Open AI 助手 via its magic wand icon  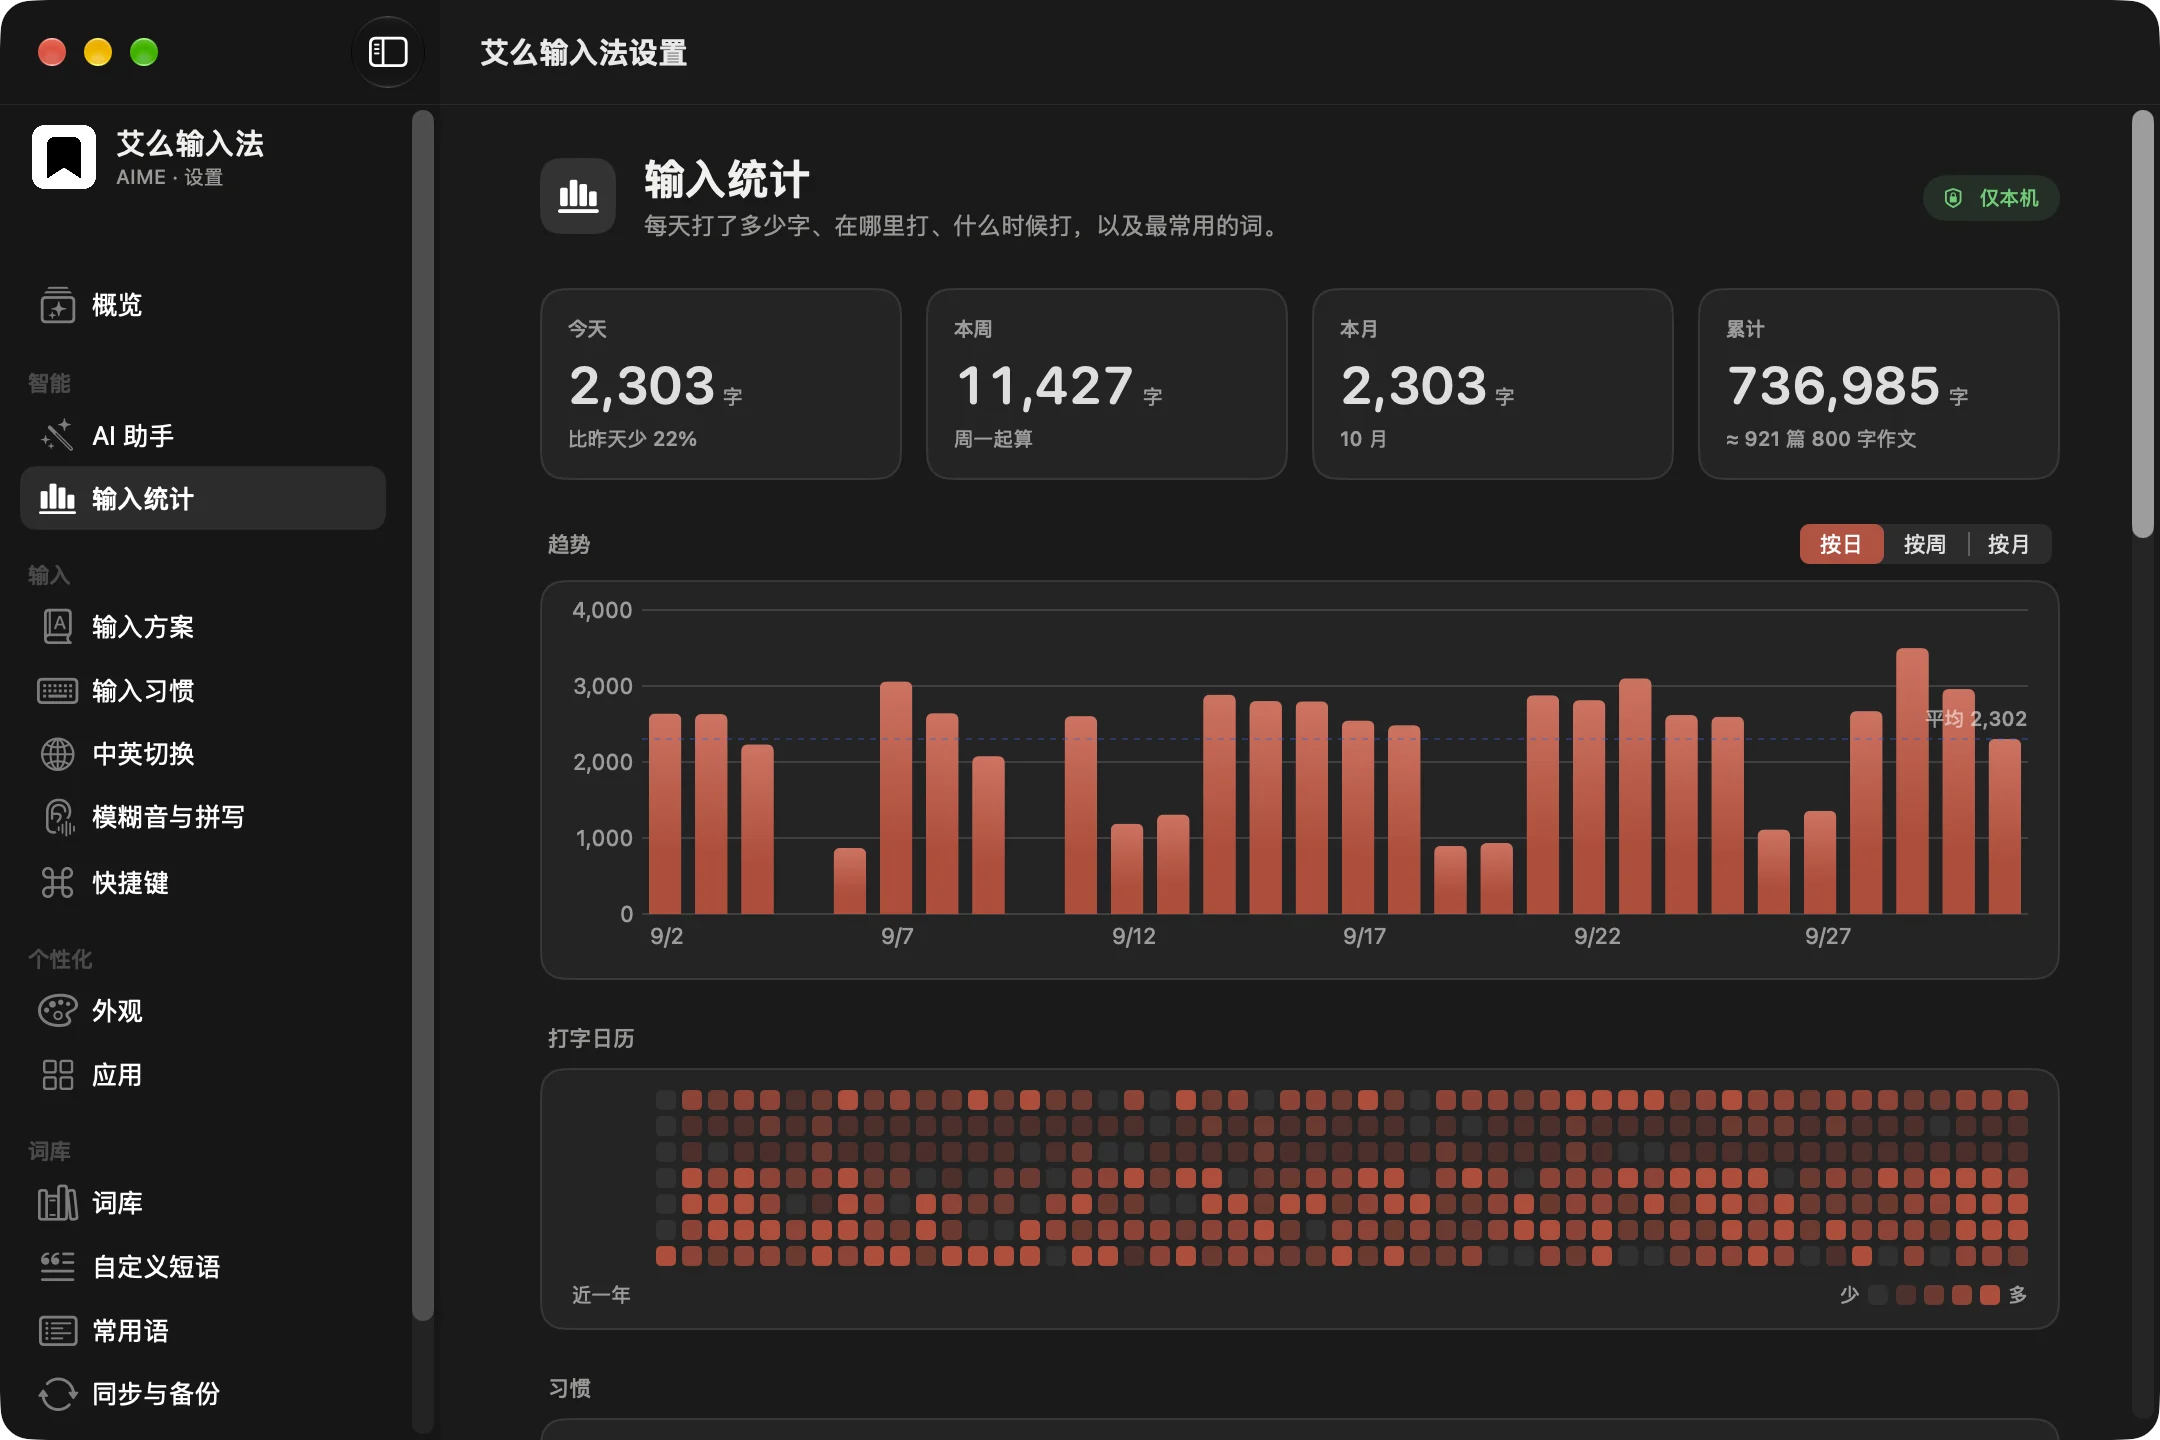point(57,436)
